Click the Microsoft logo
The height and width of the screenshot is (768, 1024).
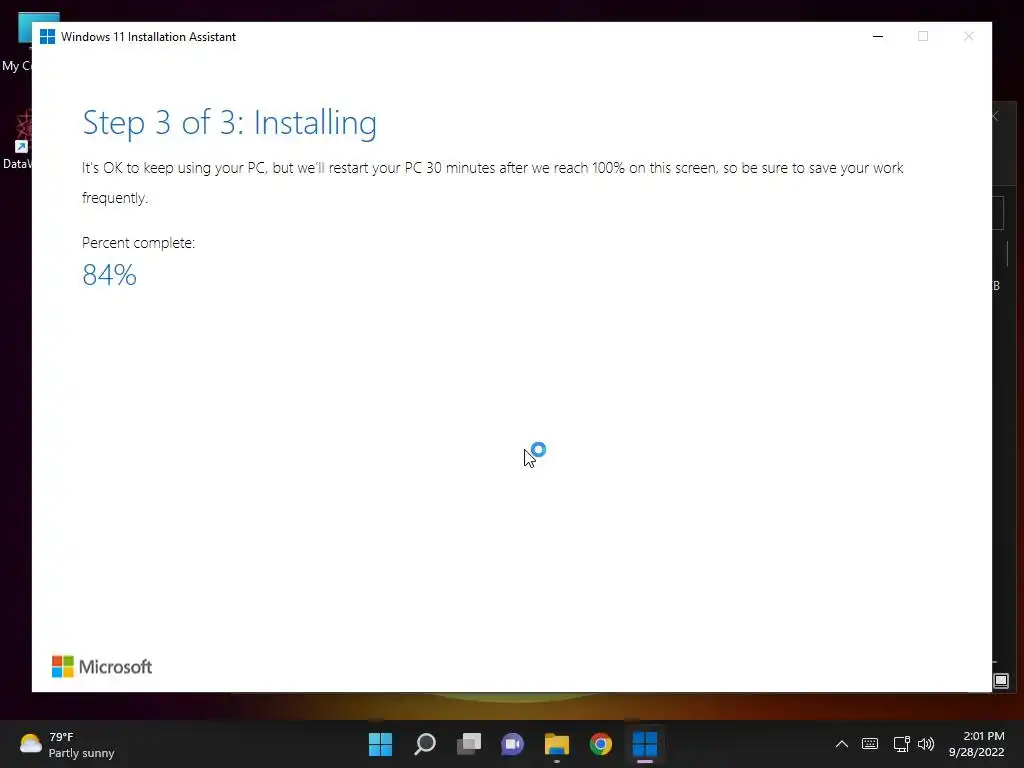pyautogui.click(x=102, y=667)
